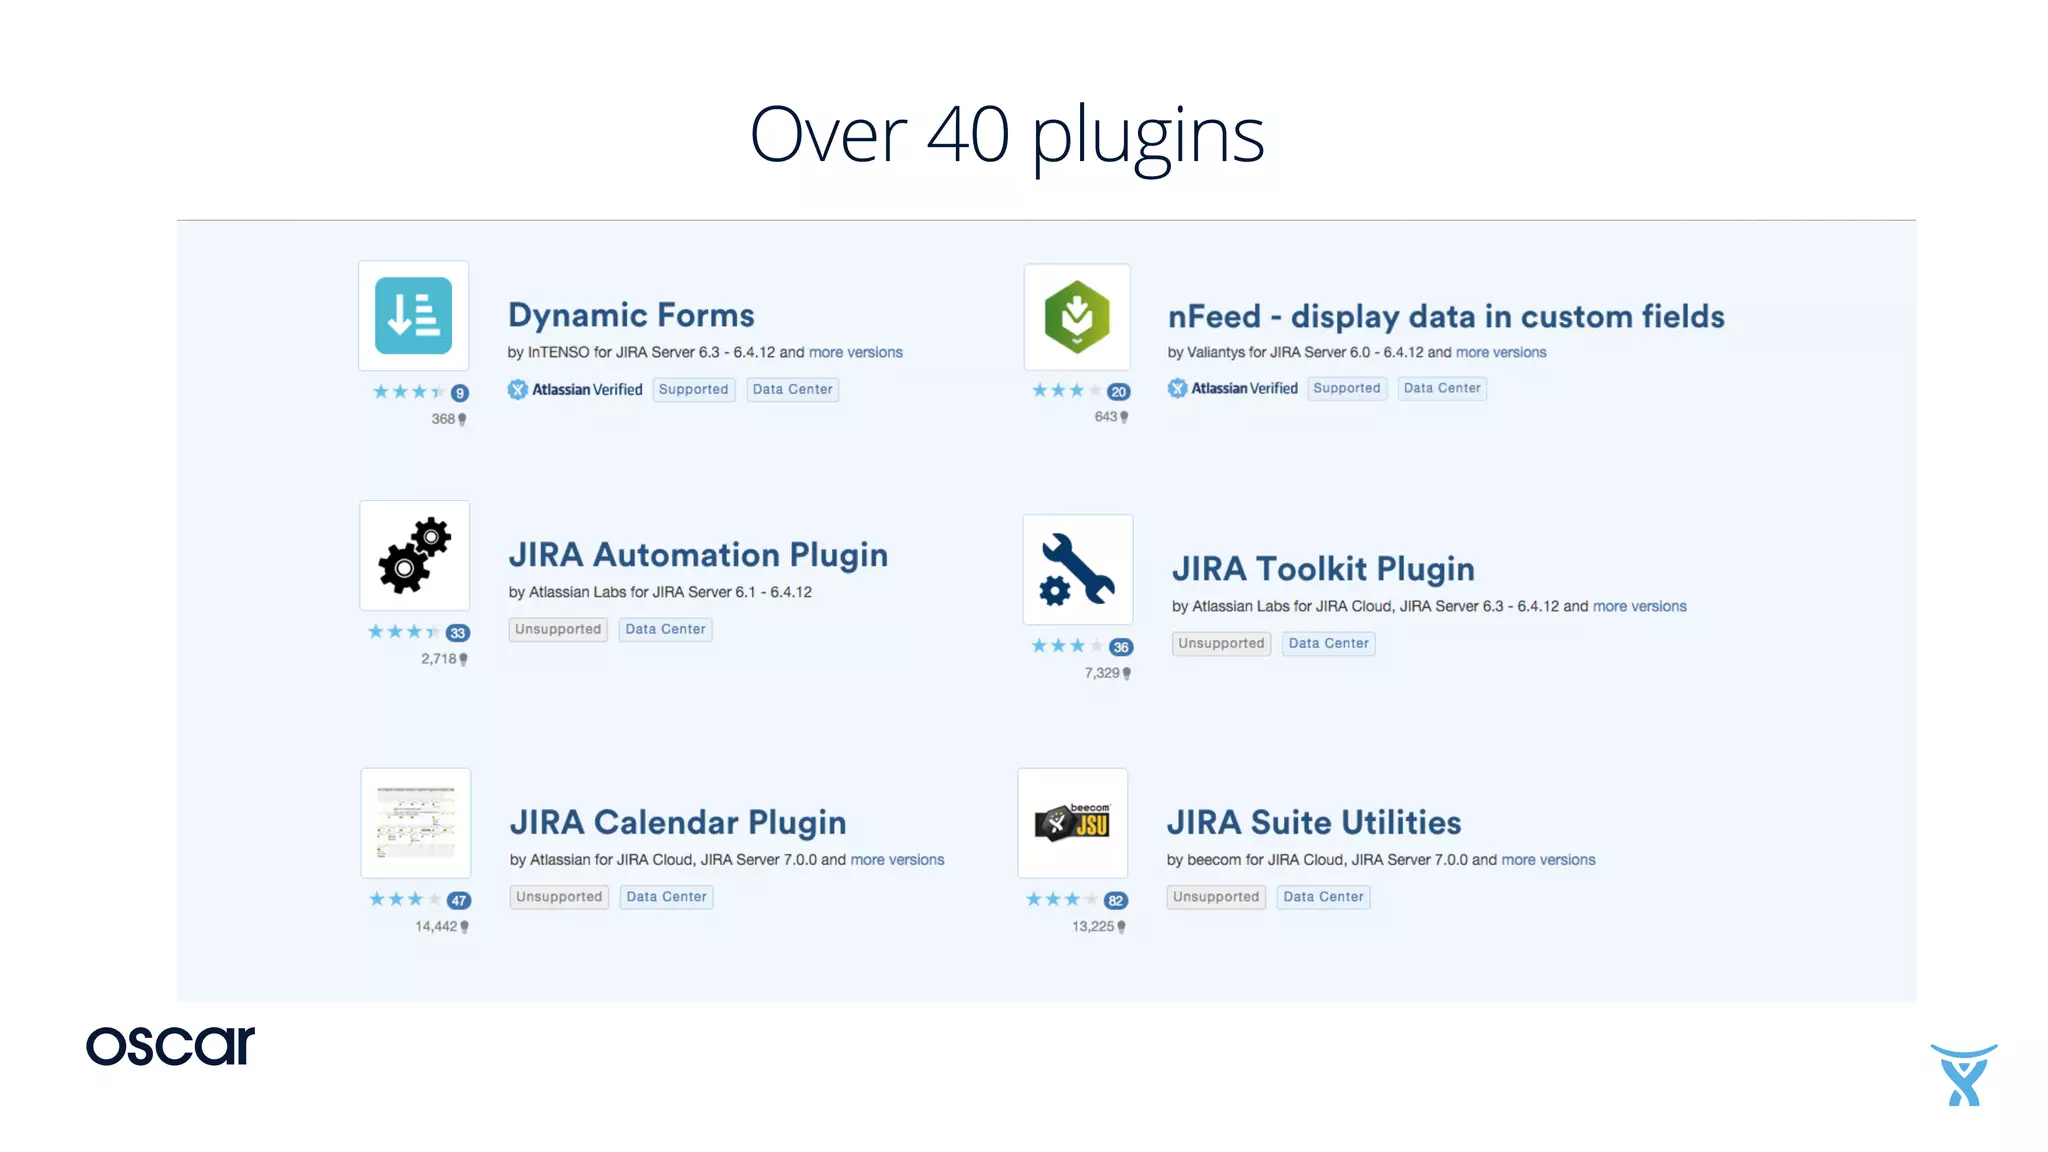Open nFeed - display data in custom fields

[x=1446, y=317]
